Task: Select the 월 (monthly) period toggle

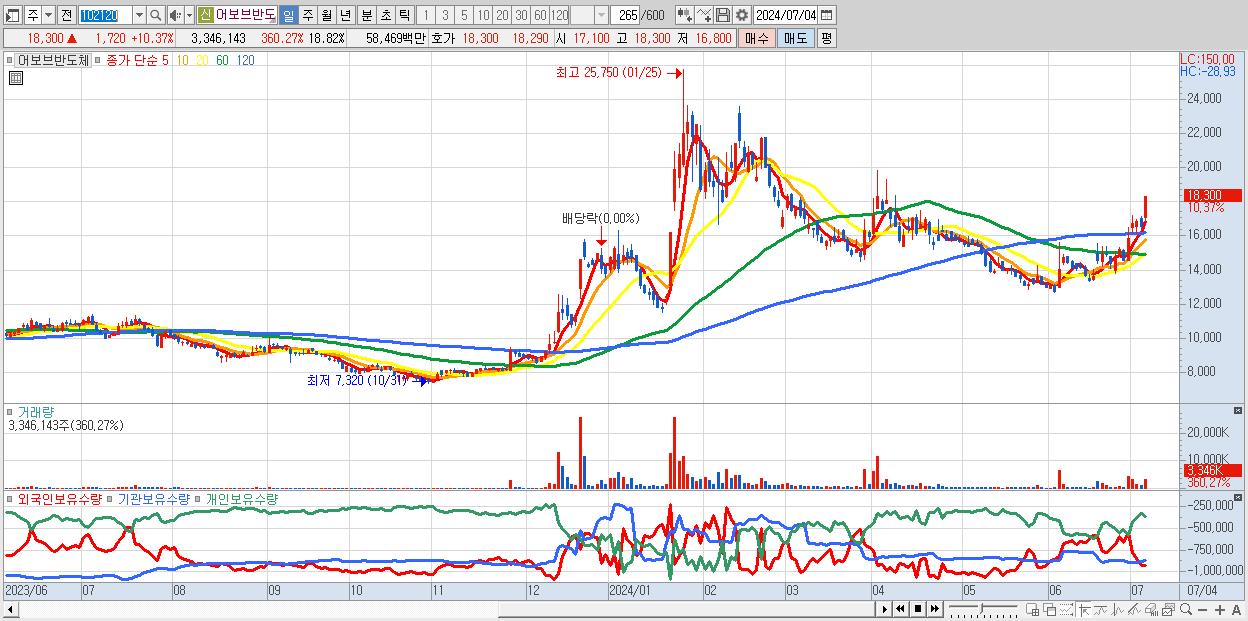Action: pyautogui.click(x=326, y=16)
